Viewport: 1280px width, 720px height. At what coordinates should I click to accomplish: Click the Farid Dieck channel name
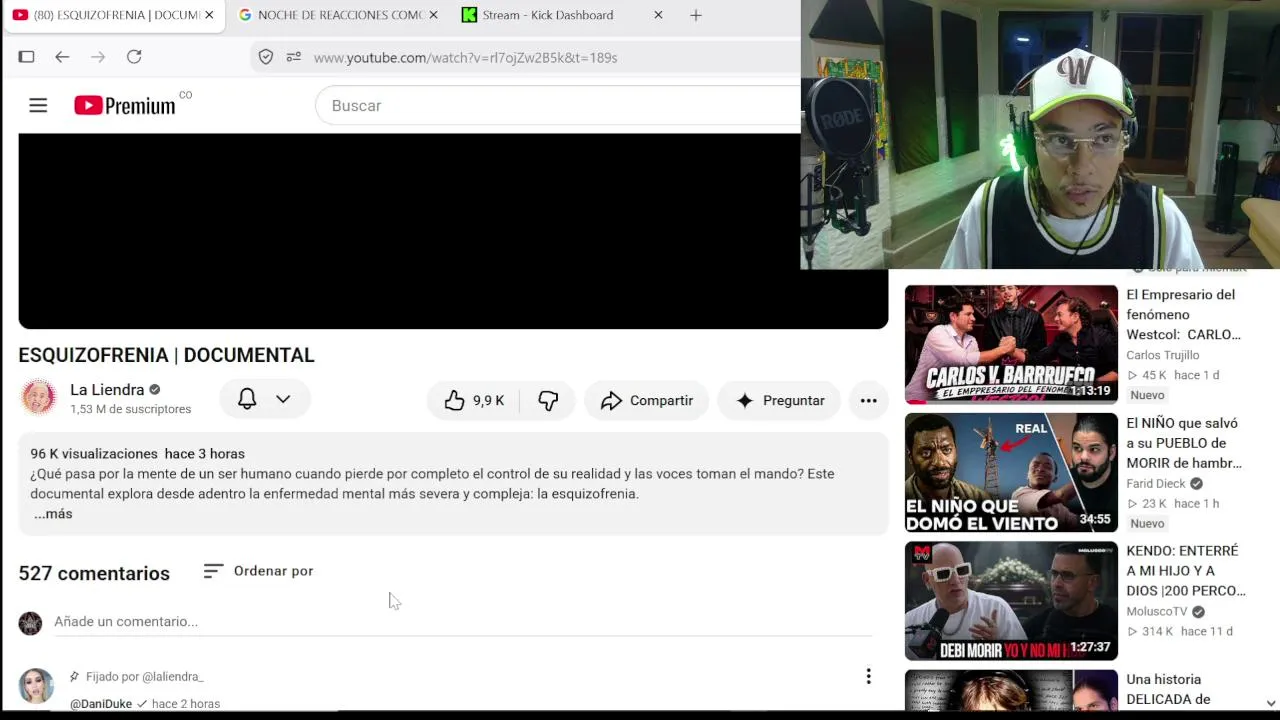pos(1156,483)
